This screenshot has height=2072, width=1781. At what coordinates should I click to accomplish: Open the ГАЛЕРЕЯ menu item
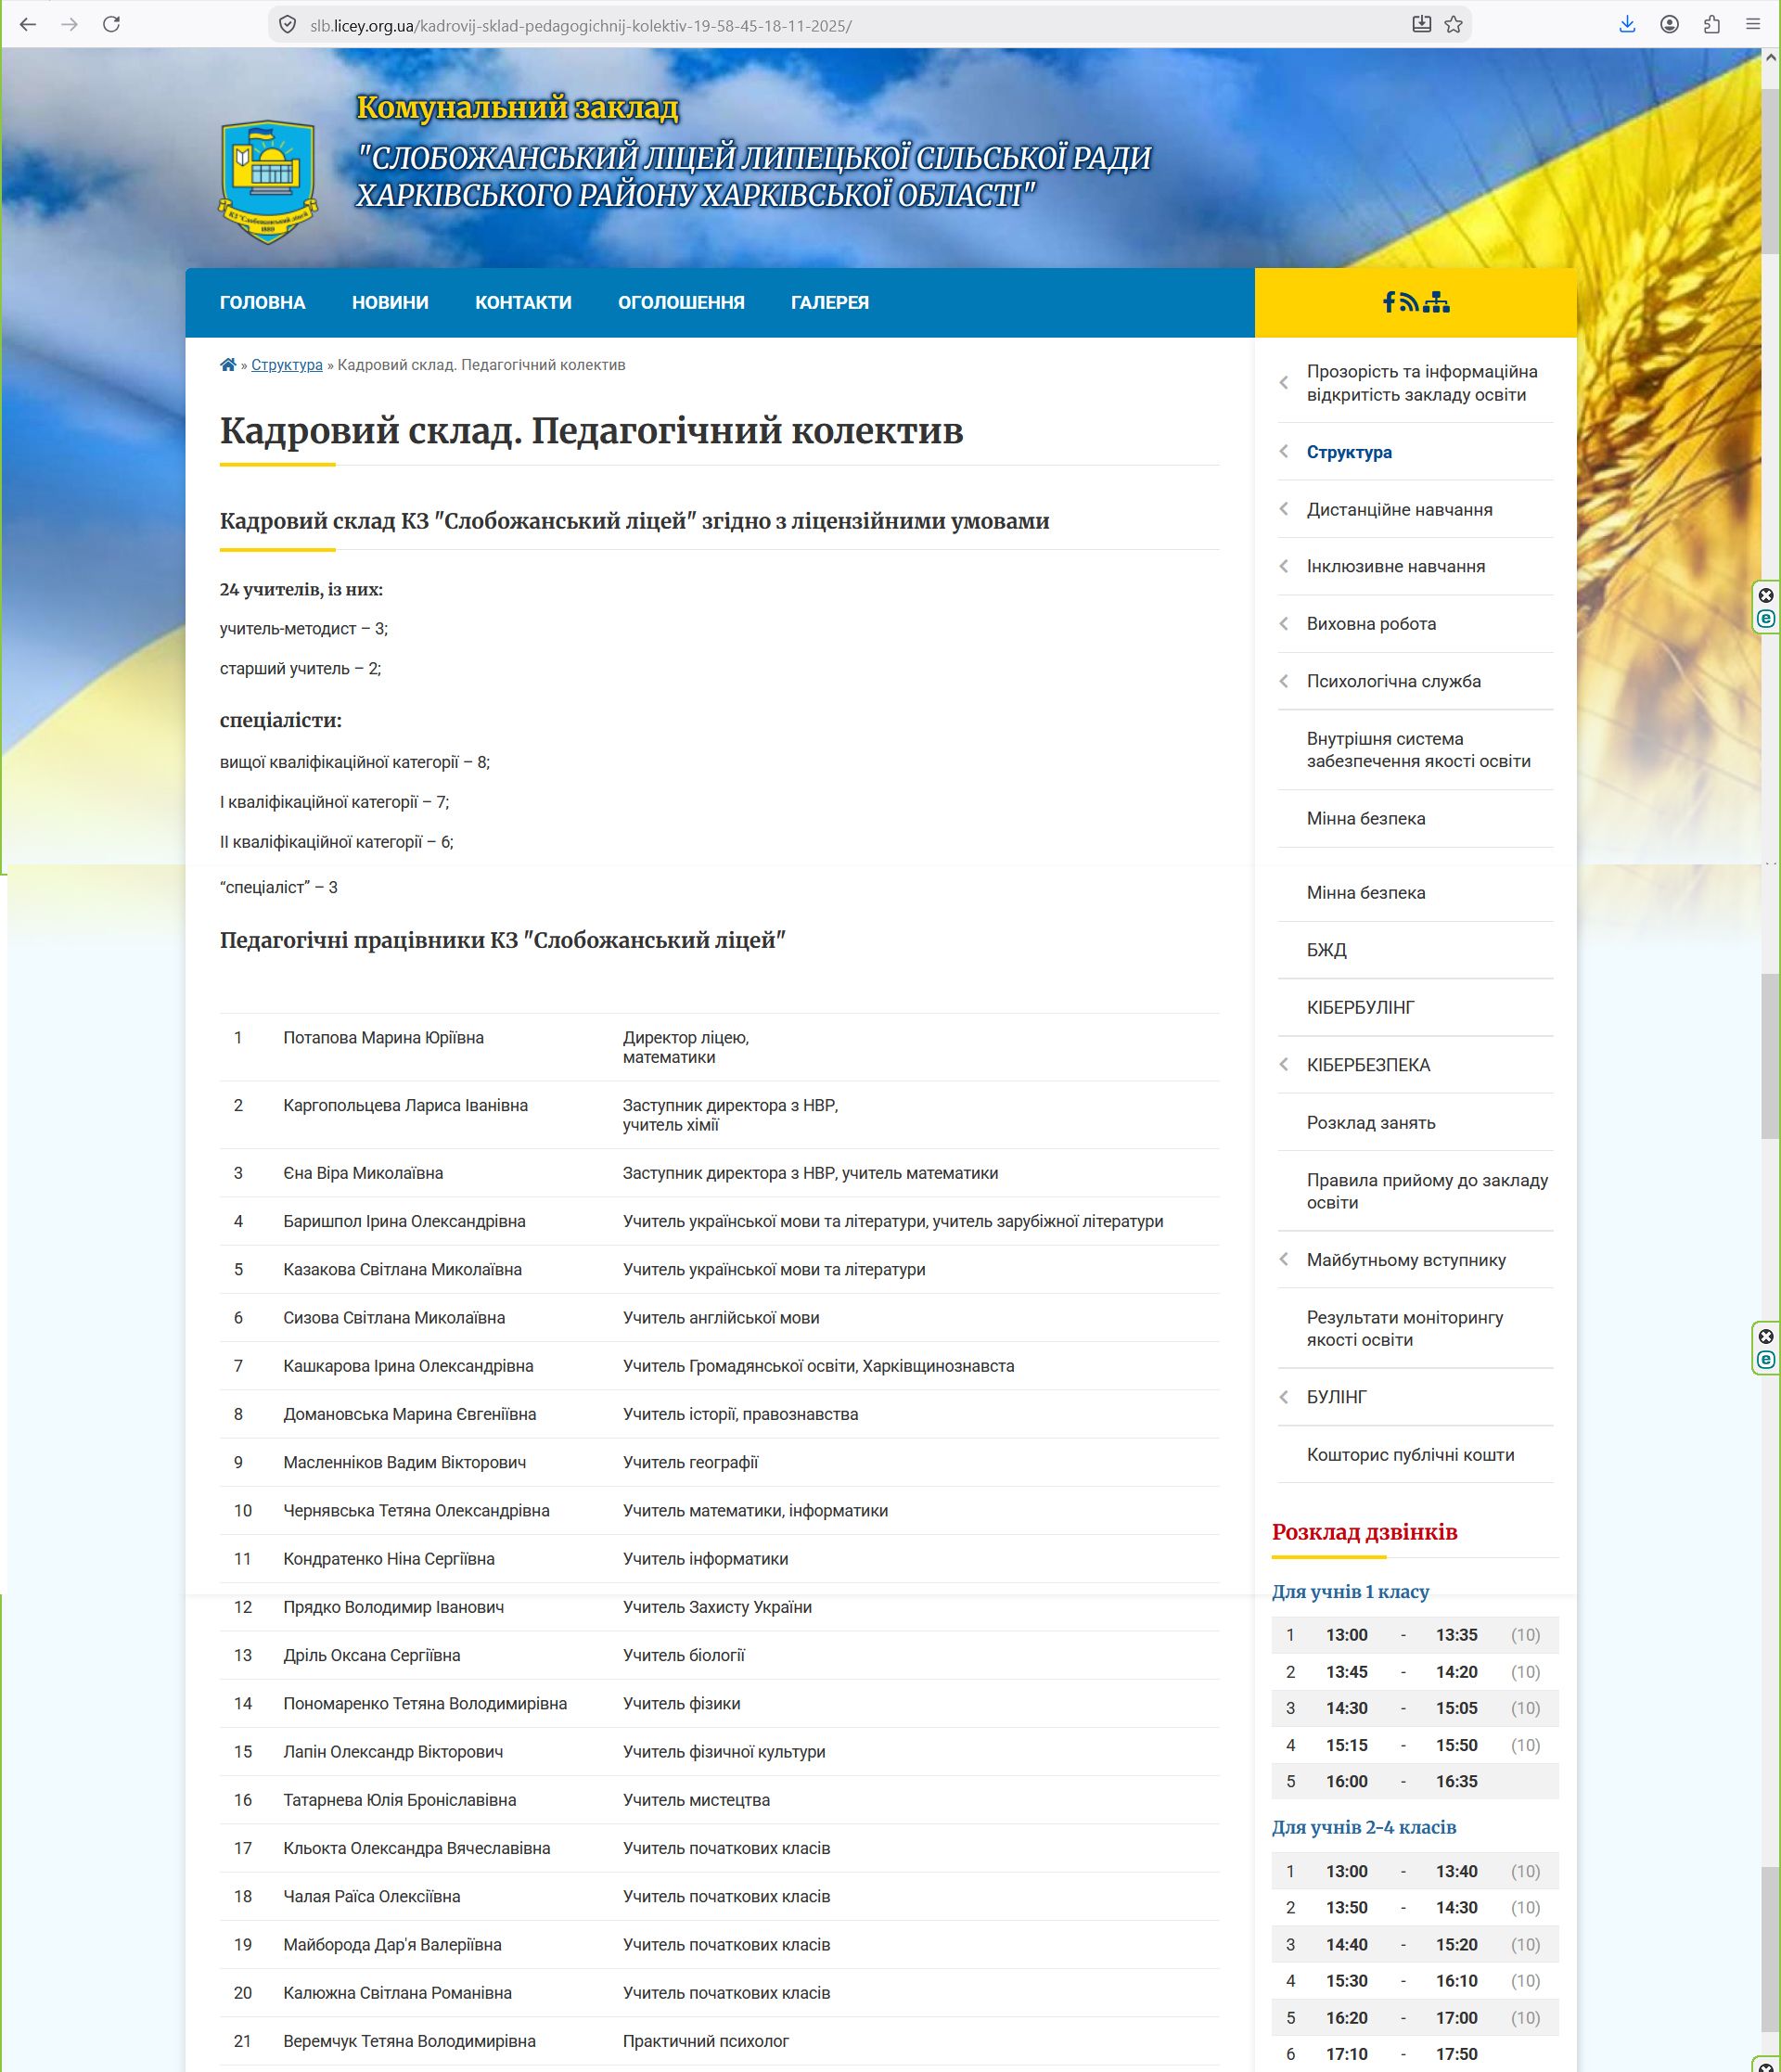(830, 303)
